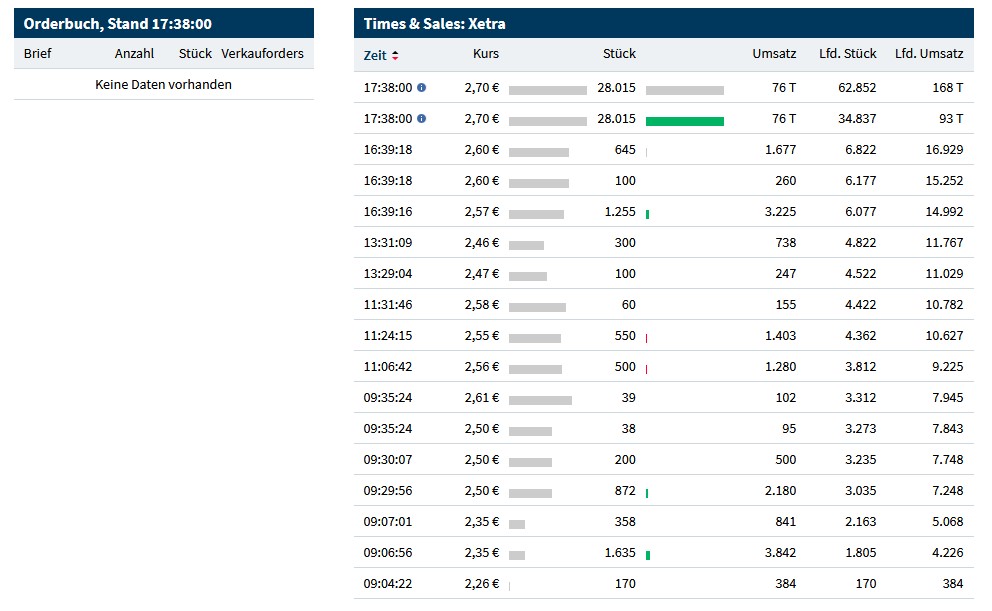Click the Keine Daten vorhanden message
992x611 pixels.
pos(163,85)
